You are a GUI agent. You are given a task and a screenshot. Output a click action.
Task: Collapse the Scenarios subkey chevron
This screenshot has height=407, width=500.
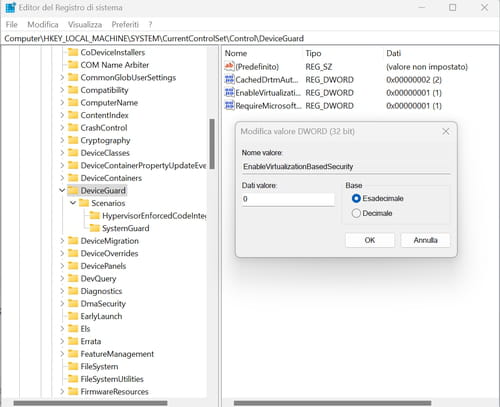pos(73,203)
